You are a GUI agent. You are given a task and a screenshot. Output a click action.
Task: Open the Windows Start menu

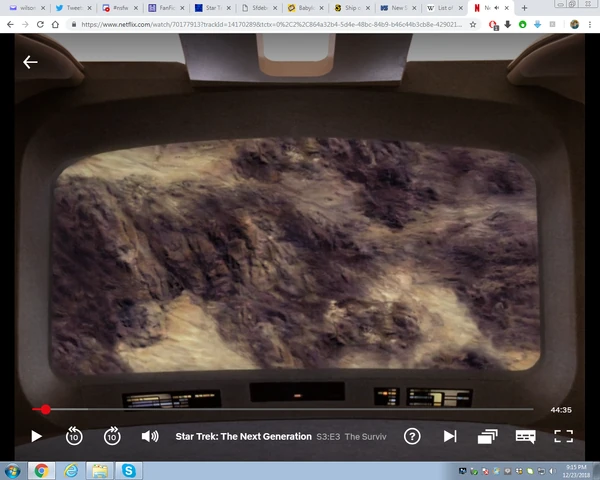pyautogui.click(x=12, y=470)
